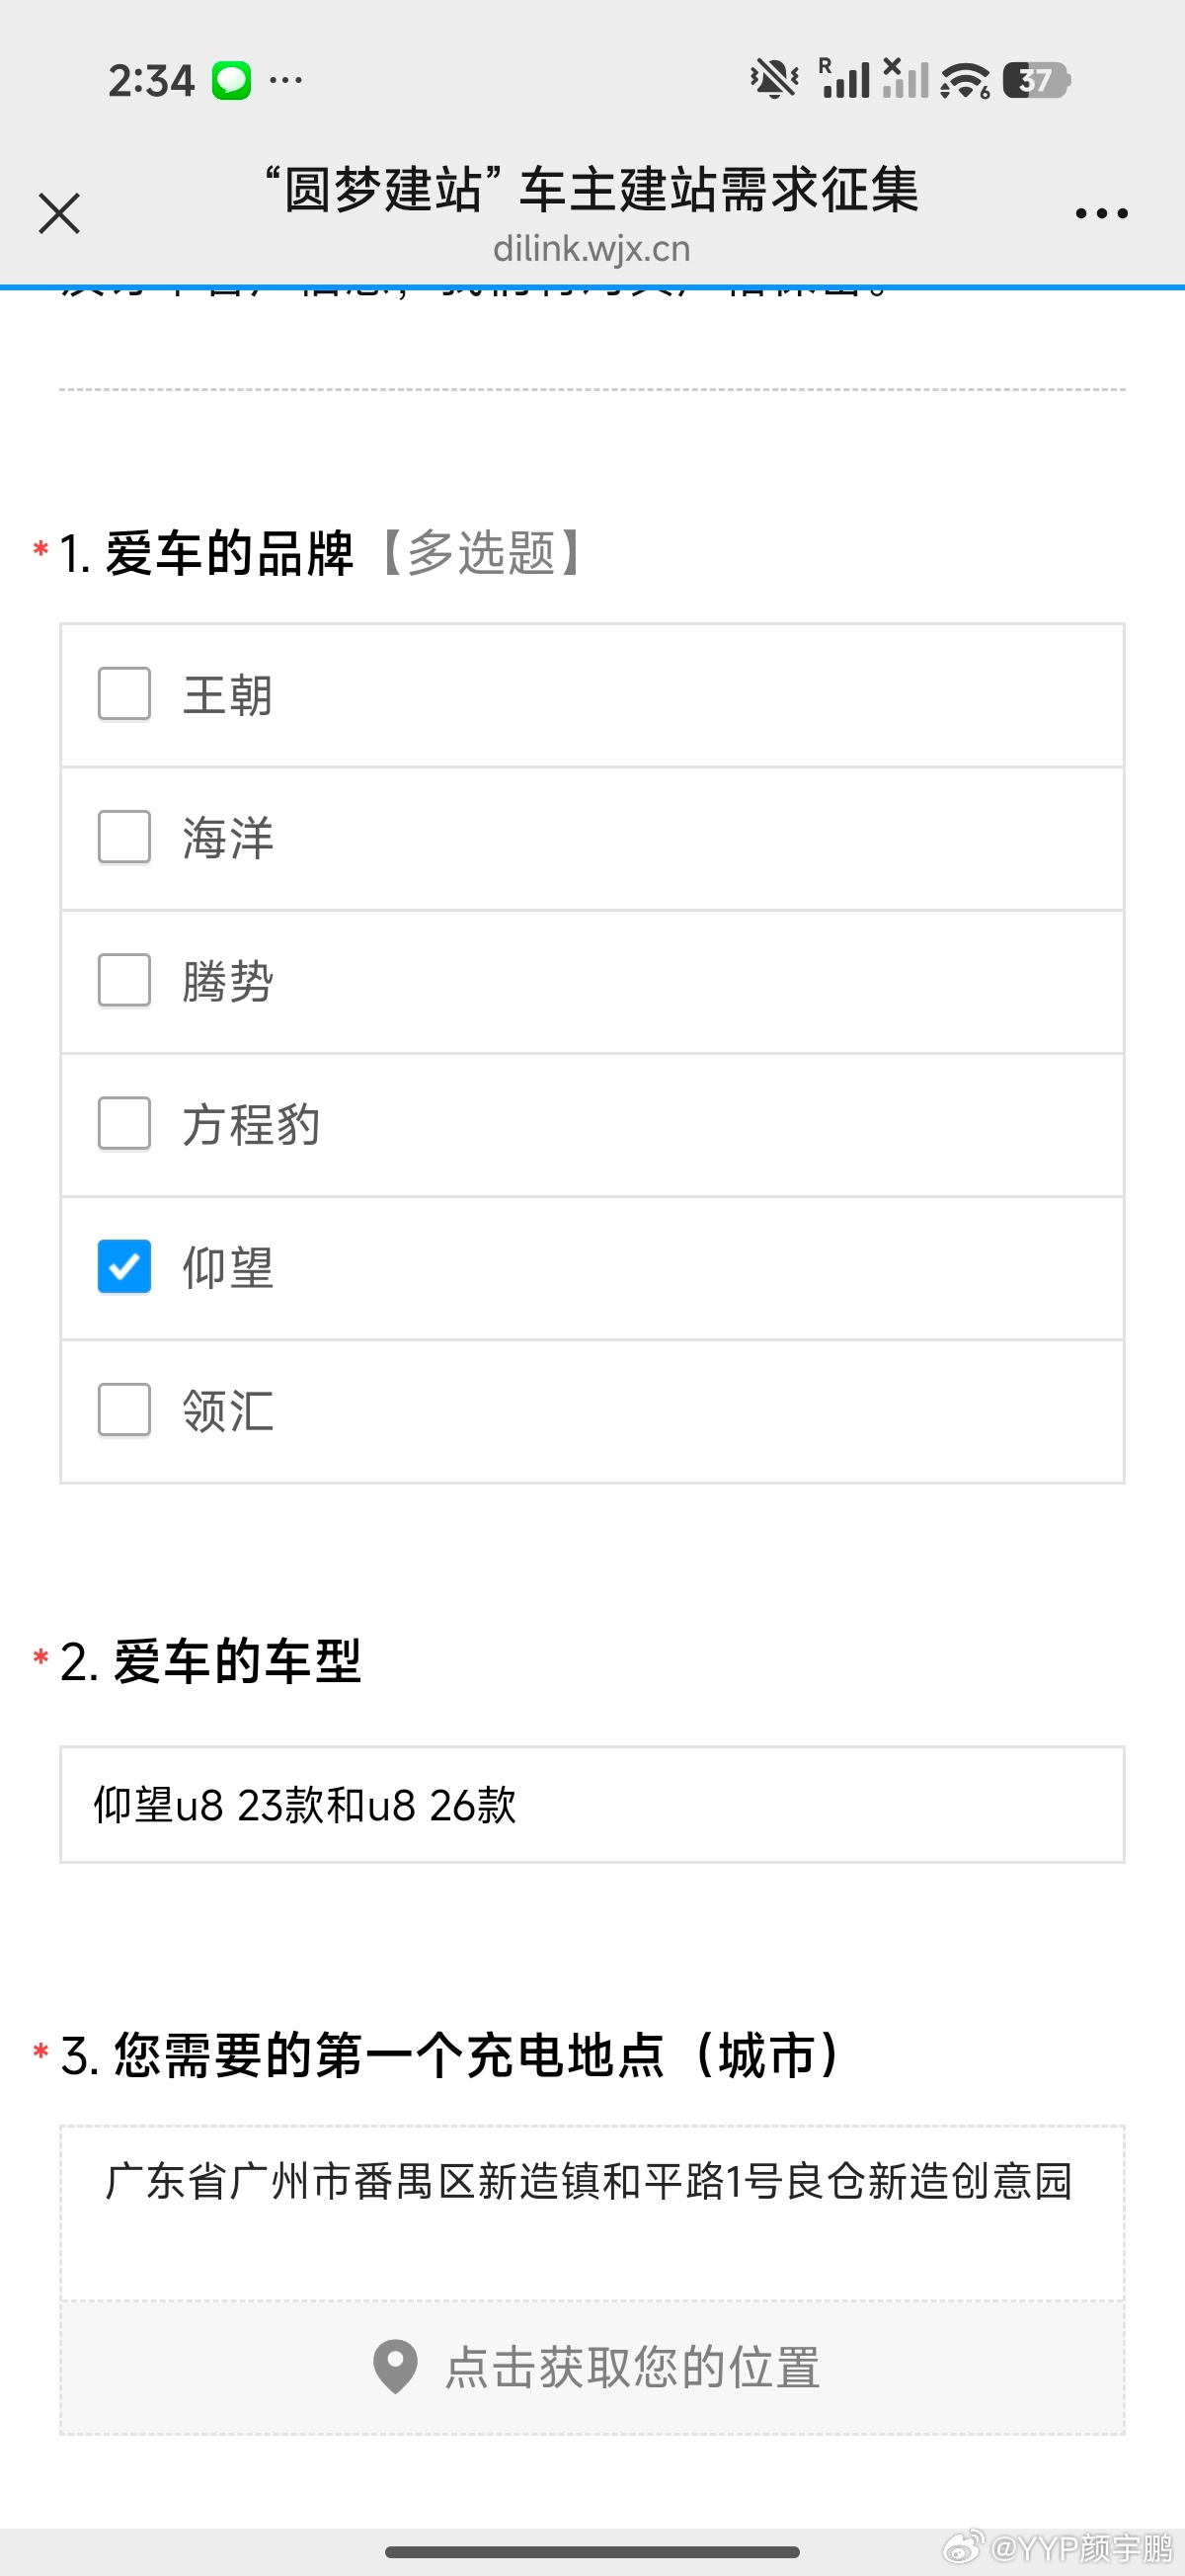Check the 王朝 brand checkbox
Viewport: 1185px width, 2576px height.
pyautogui.click(x=125, y=694)
